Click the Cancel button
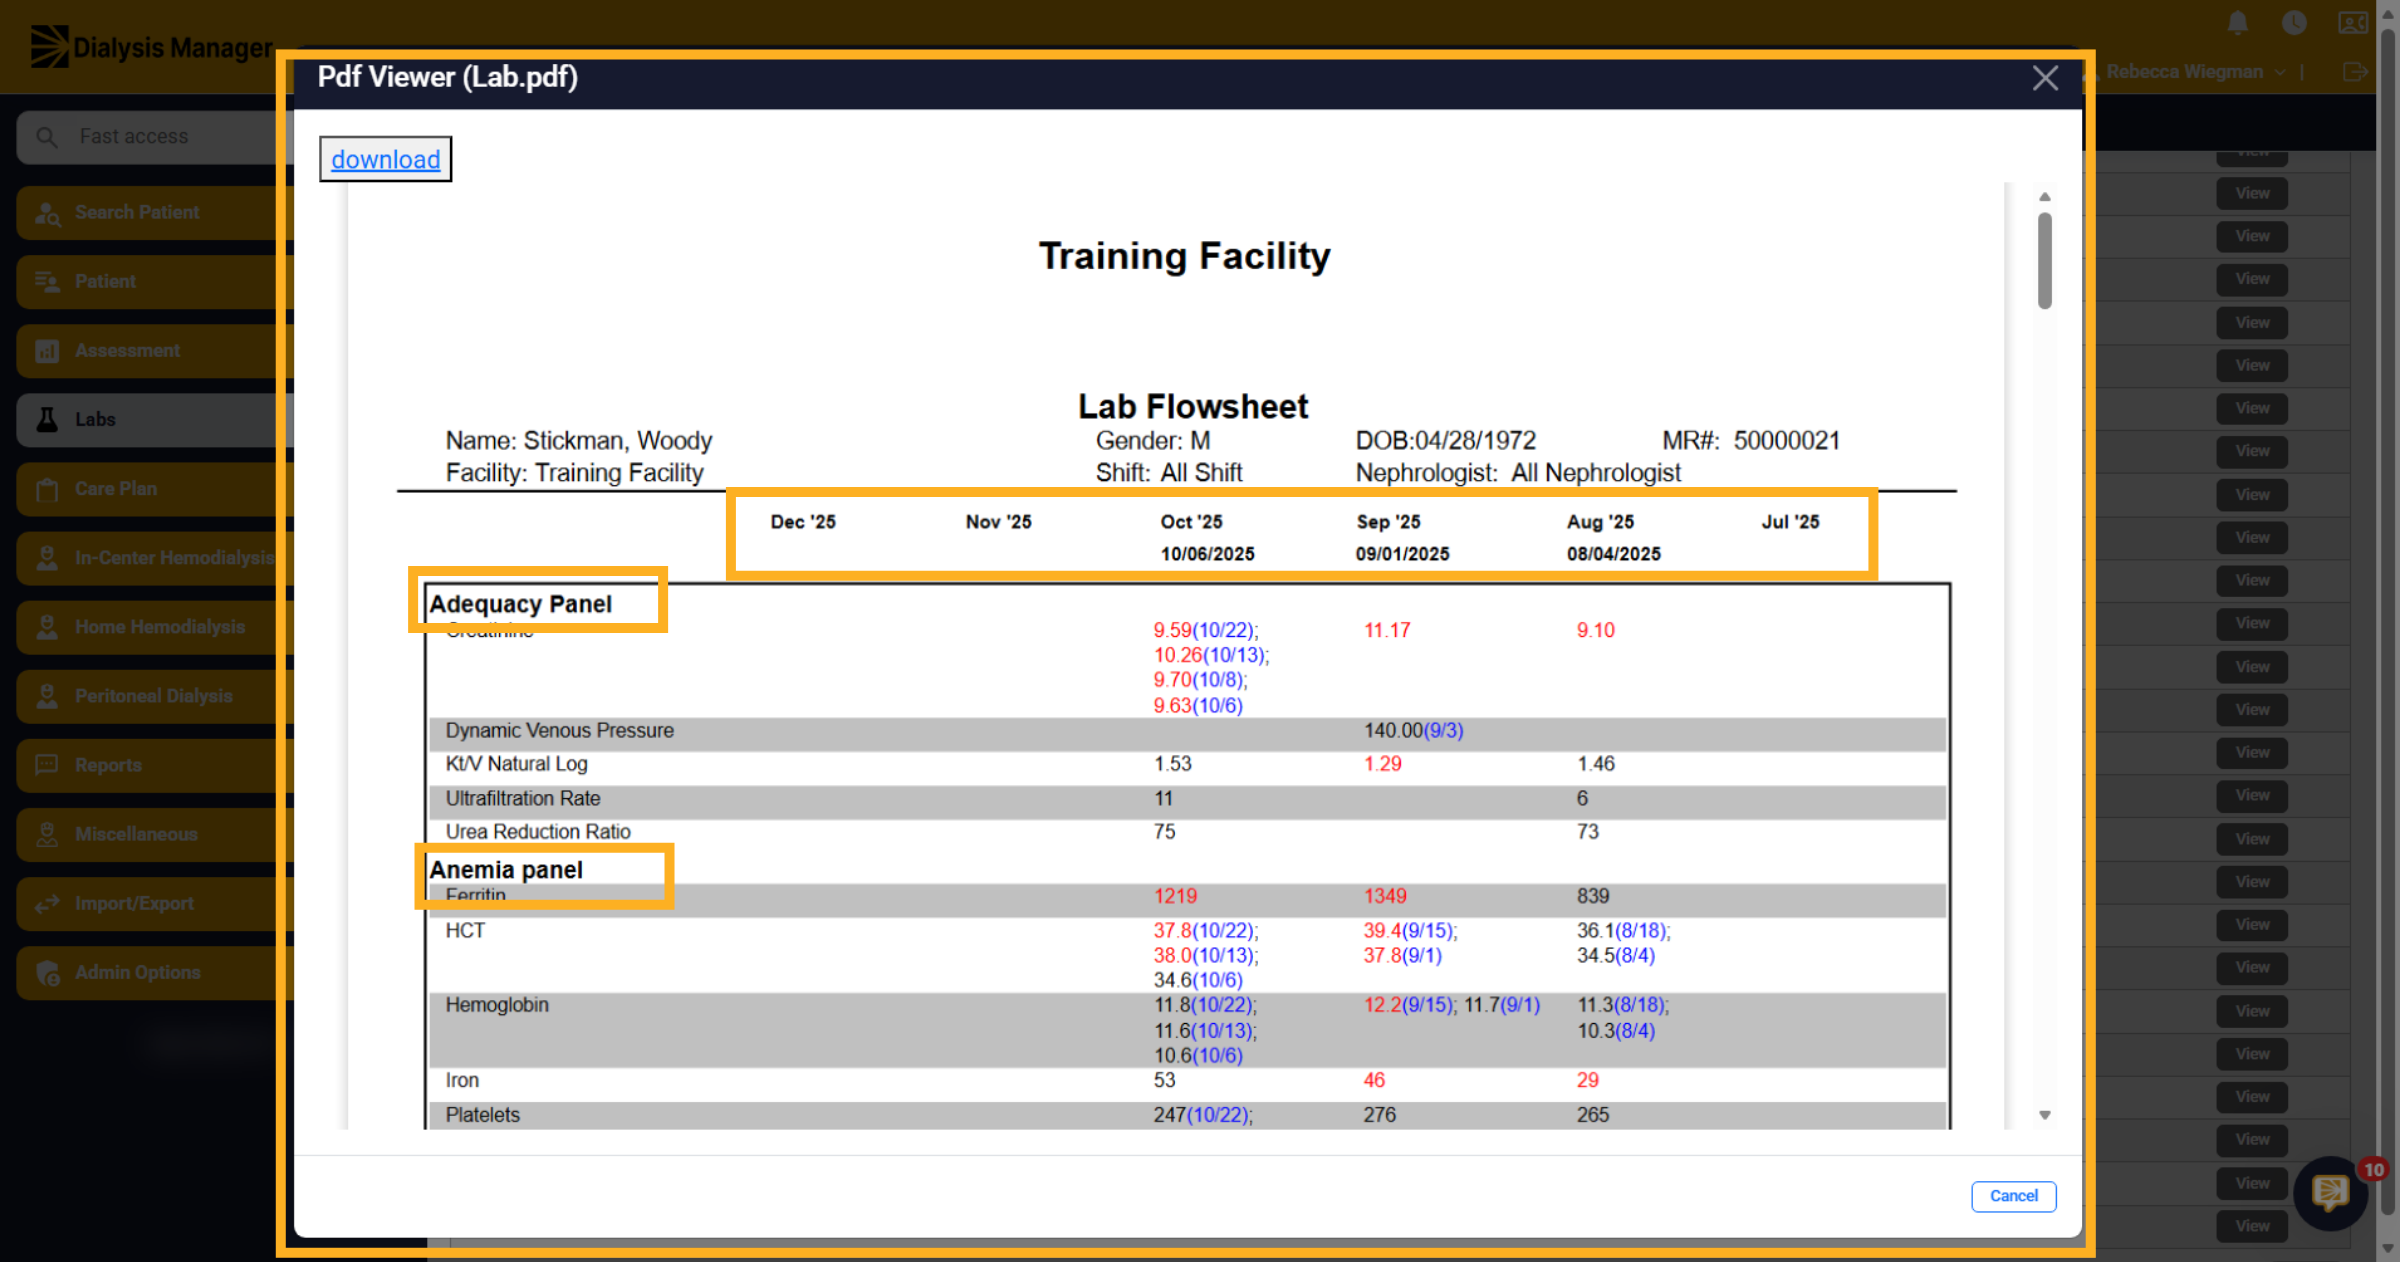This screenshot has width=2400, height=1262. [2013, 1196]
